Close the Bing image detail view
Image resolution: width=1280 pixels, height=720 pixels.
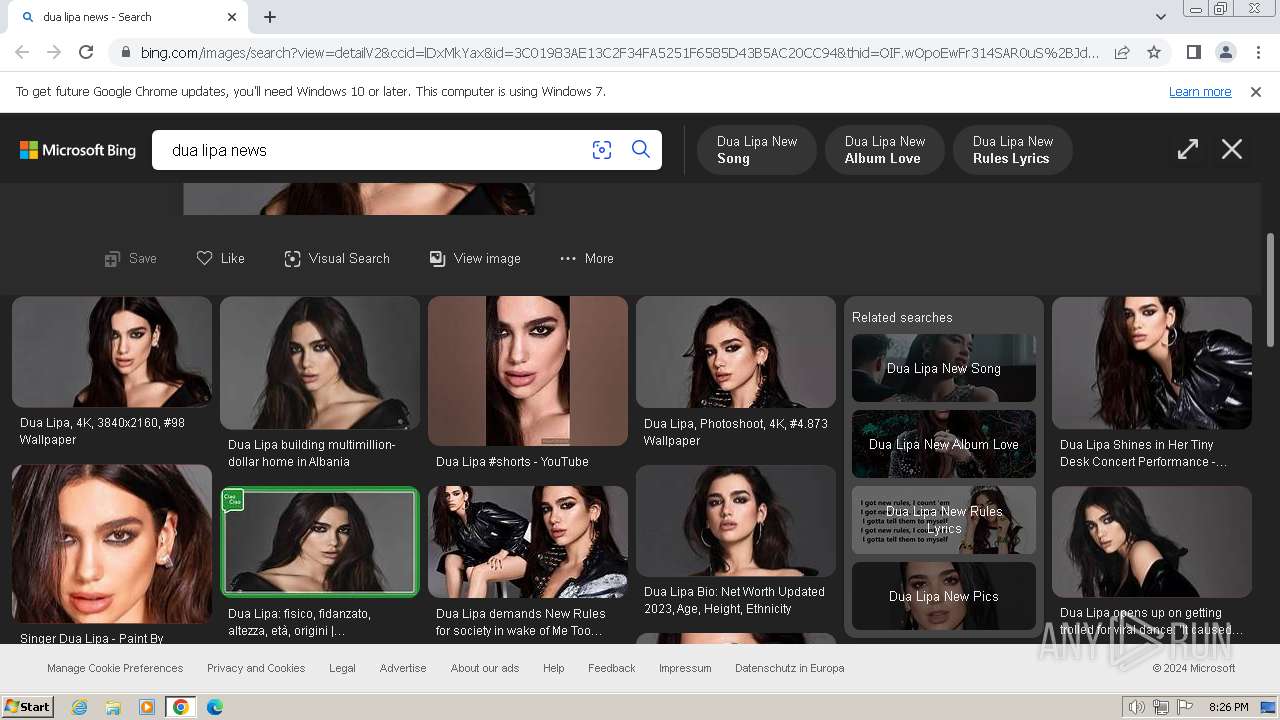(x=1232, y=149)
